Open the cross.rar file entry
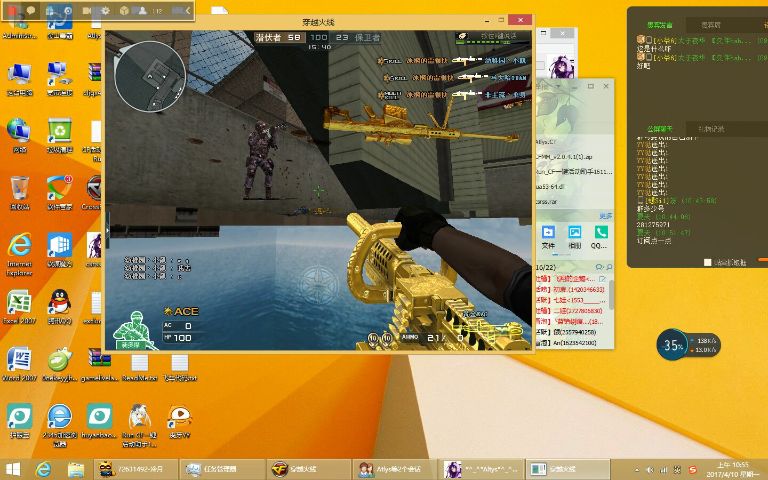This screenshot has width=768, height=480. click(547, 201)
